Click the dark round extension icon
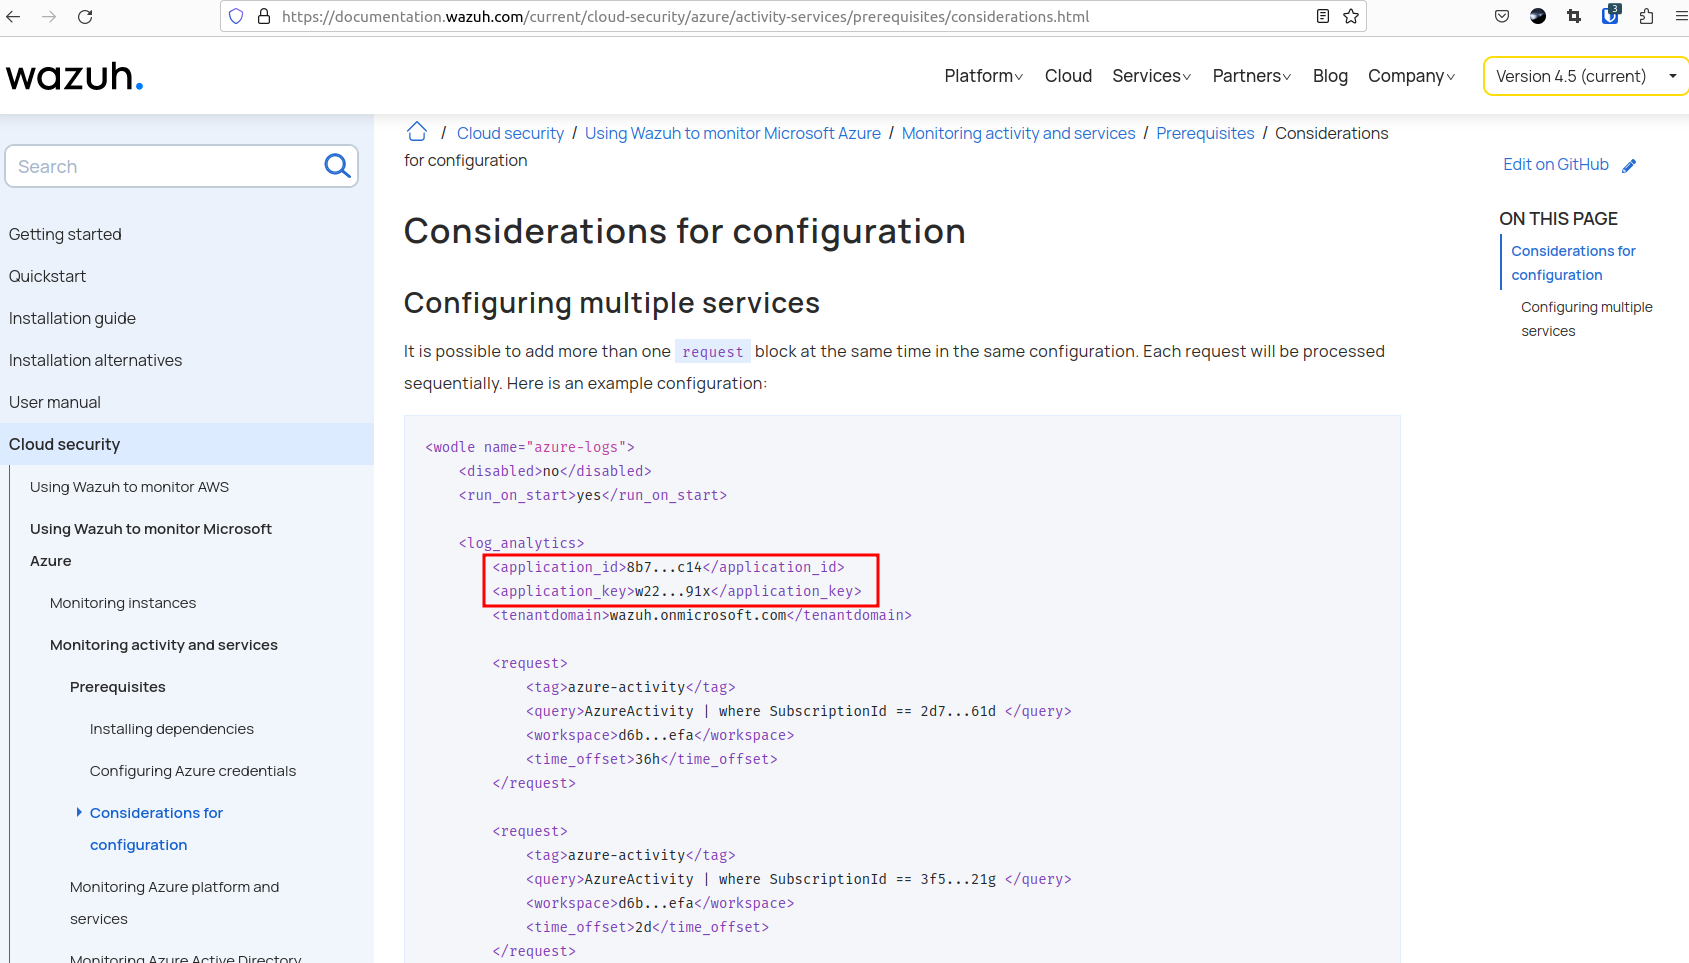1689x963 pixels. (1538, 16)
